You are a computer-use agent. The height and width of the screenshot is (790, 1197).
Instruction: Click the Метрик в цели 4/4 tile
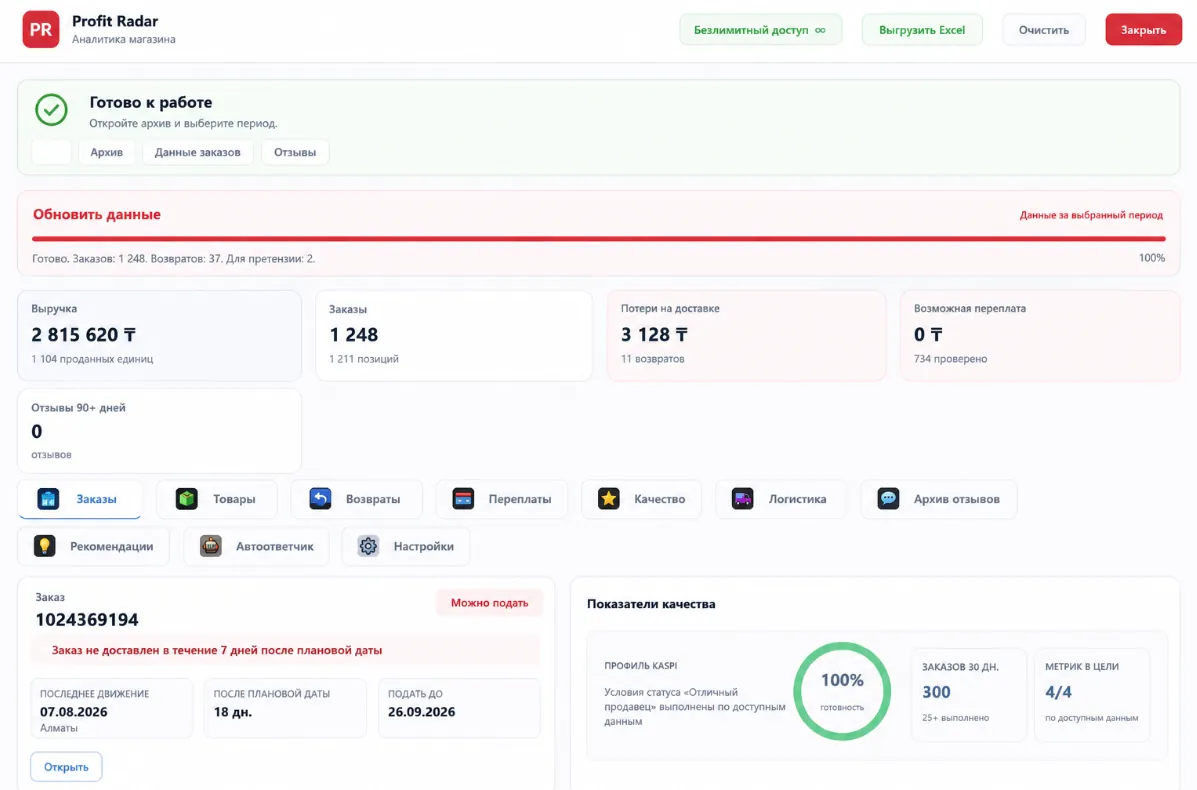[1092, 694]
